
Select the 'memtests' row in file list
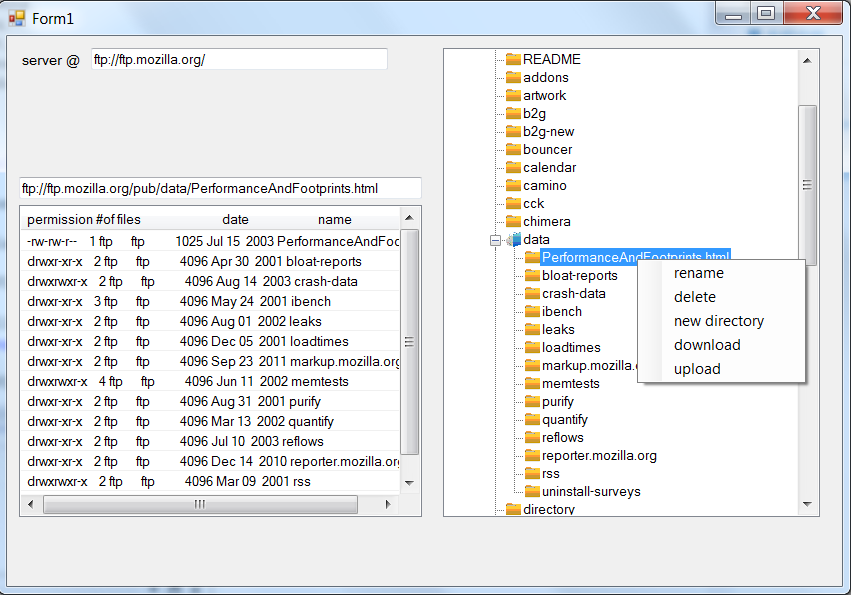pyautogui.click(x=211, y=382)
